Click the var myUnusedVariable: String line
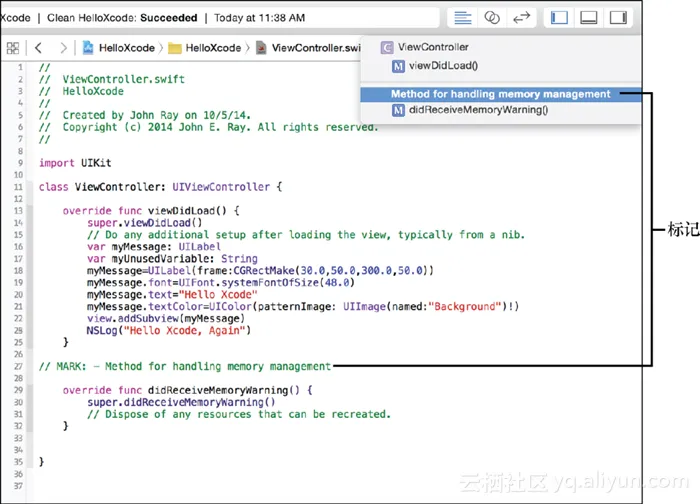The image size is (700, 504). tap(172, 259)
